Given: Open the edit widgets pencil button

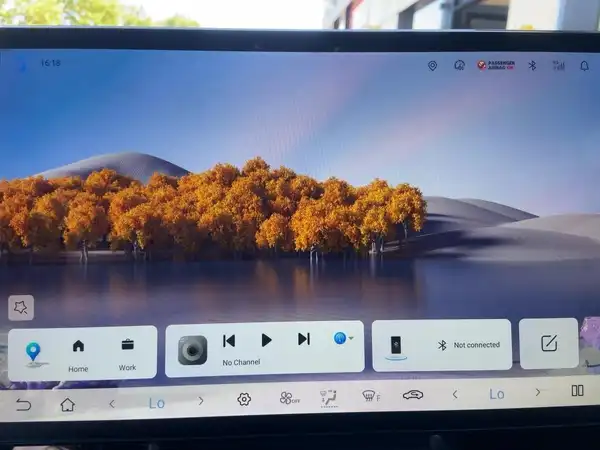Looking at the screenshot, I should [549, 343].
